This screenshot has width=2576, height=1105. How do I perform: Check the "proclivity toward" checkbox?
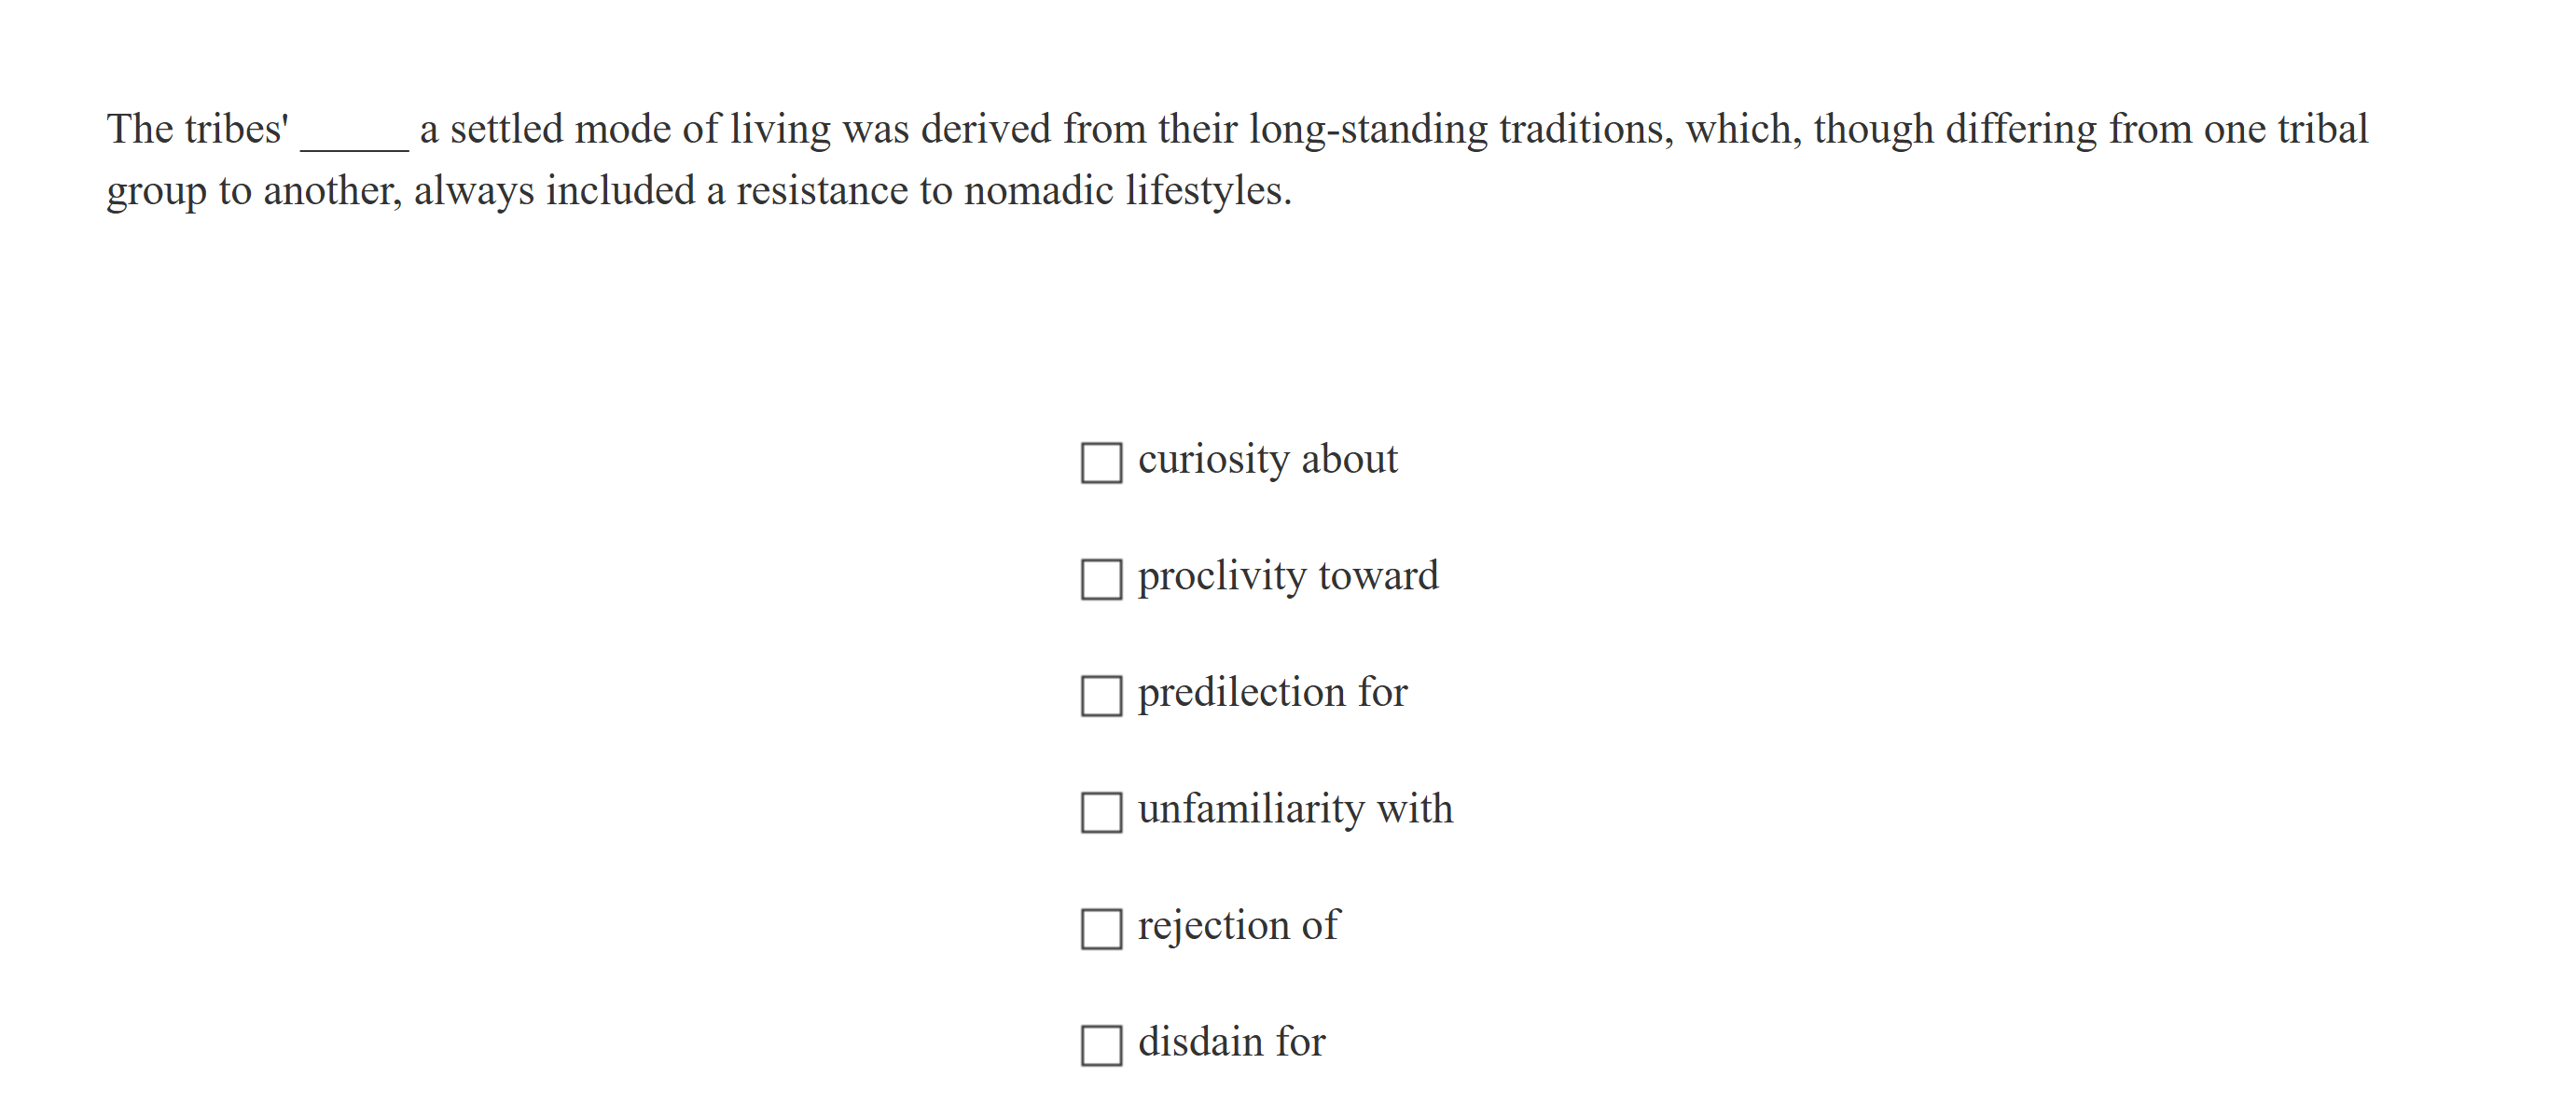click(x=1103, y=578)
